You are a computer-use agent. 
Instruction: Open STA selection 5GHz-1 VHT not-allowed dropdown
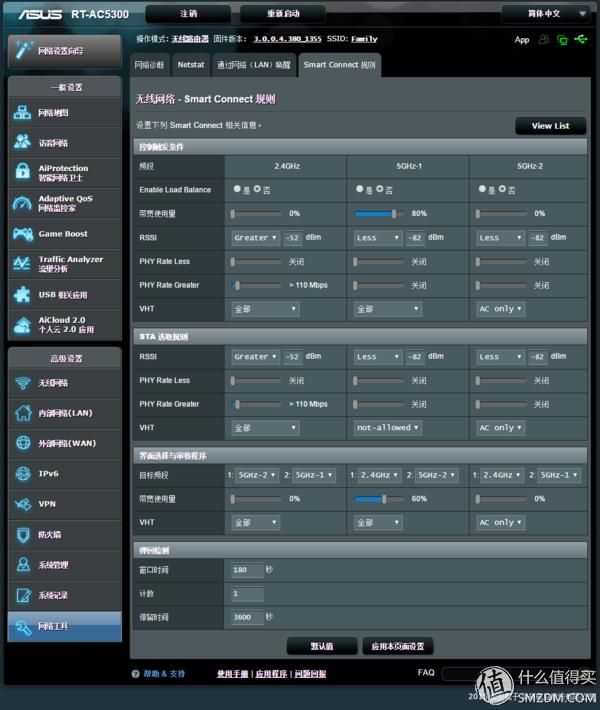tap(388, 427)
